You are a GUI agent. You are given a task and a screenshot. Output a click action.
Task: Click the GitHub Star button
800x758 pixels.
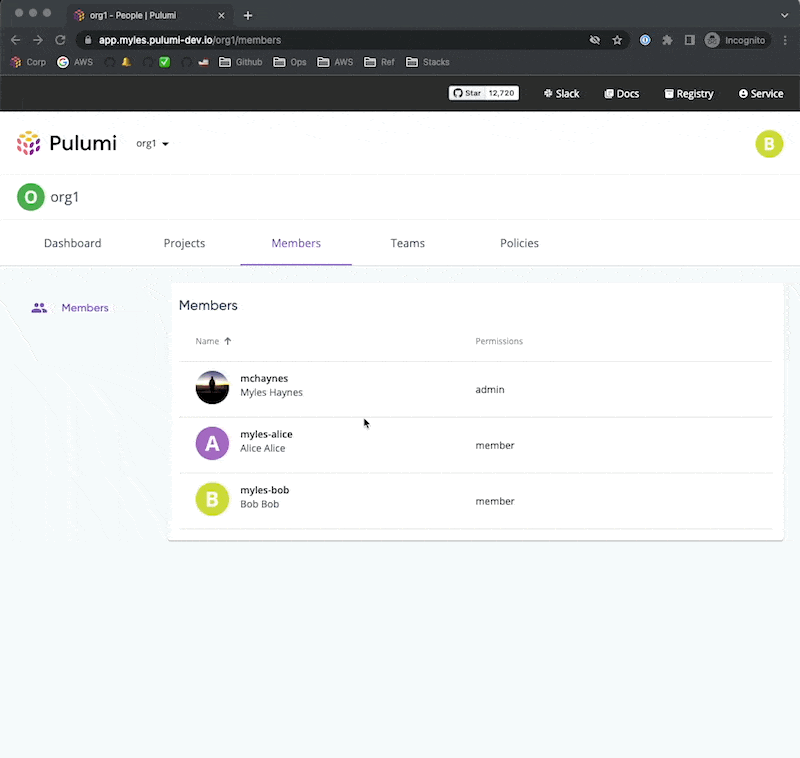[467, 93]
